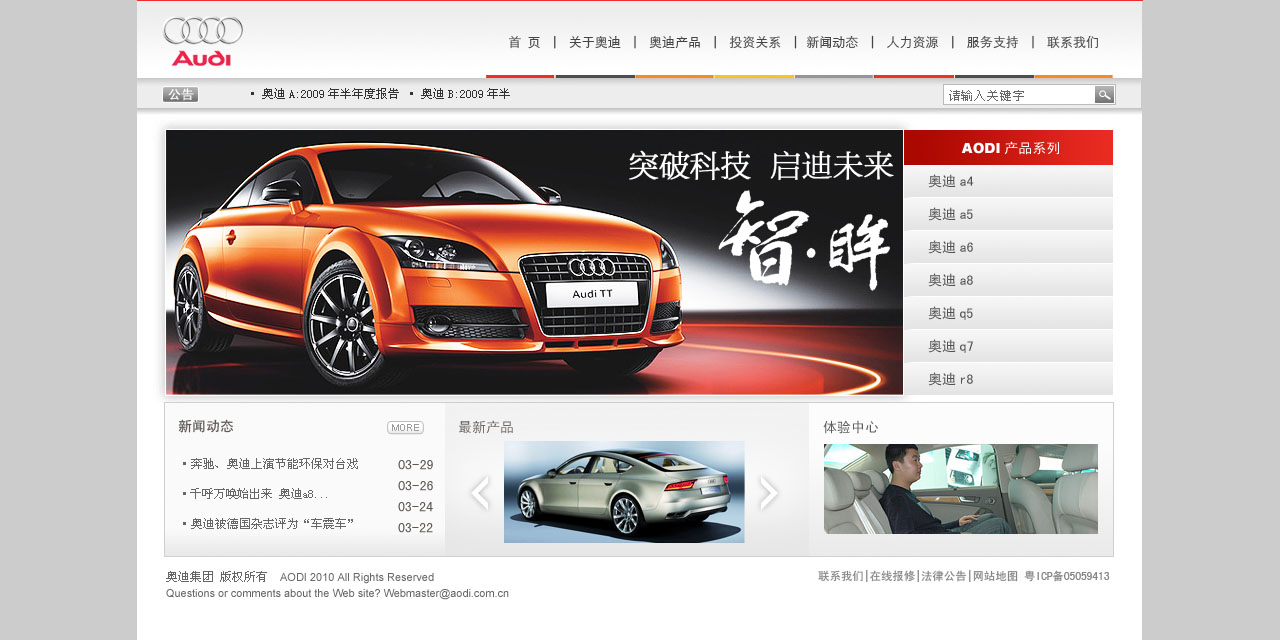Screen dimensions: 1280x640
Task: Select 奥迪 q5 in the product series
Action: [x=1008, y=313]
